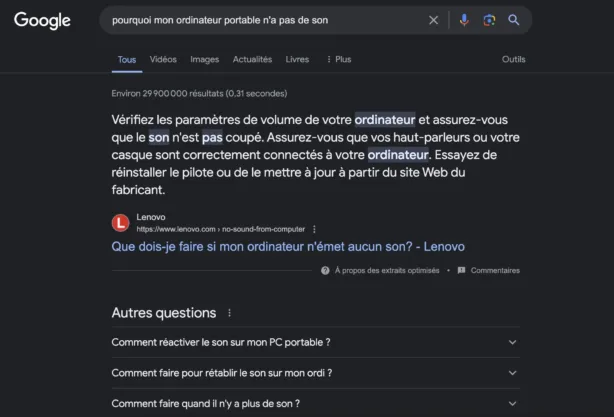Click the Google logo

point(42,20)
